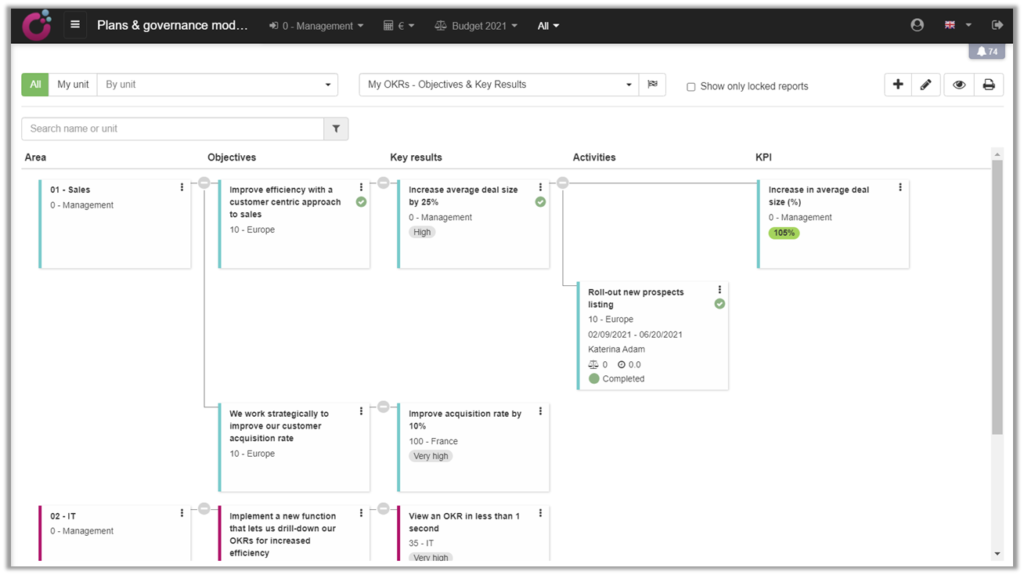Open the currency € dropdown
Viewport: 1024px width, 575px height.
(399, 26)
